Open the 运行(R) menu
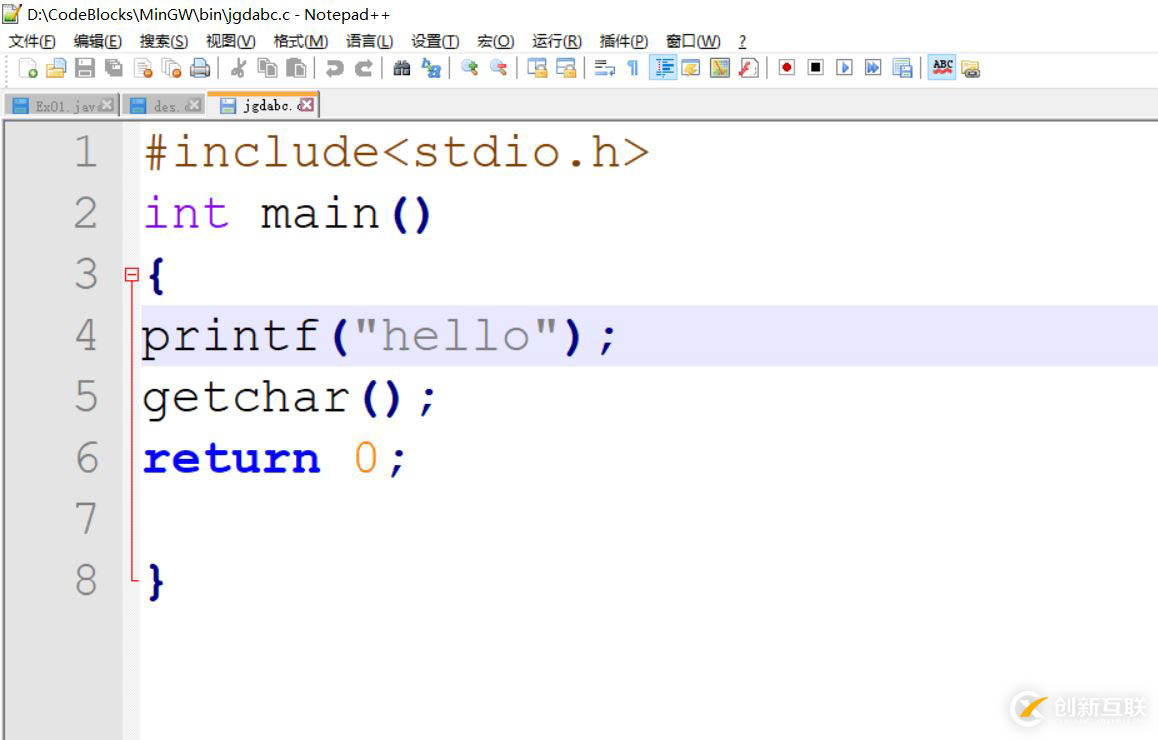The image size is (1158, 740). click(557, 41)
